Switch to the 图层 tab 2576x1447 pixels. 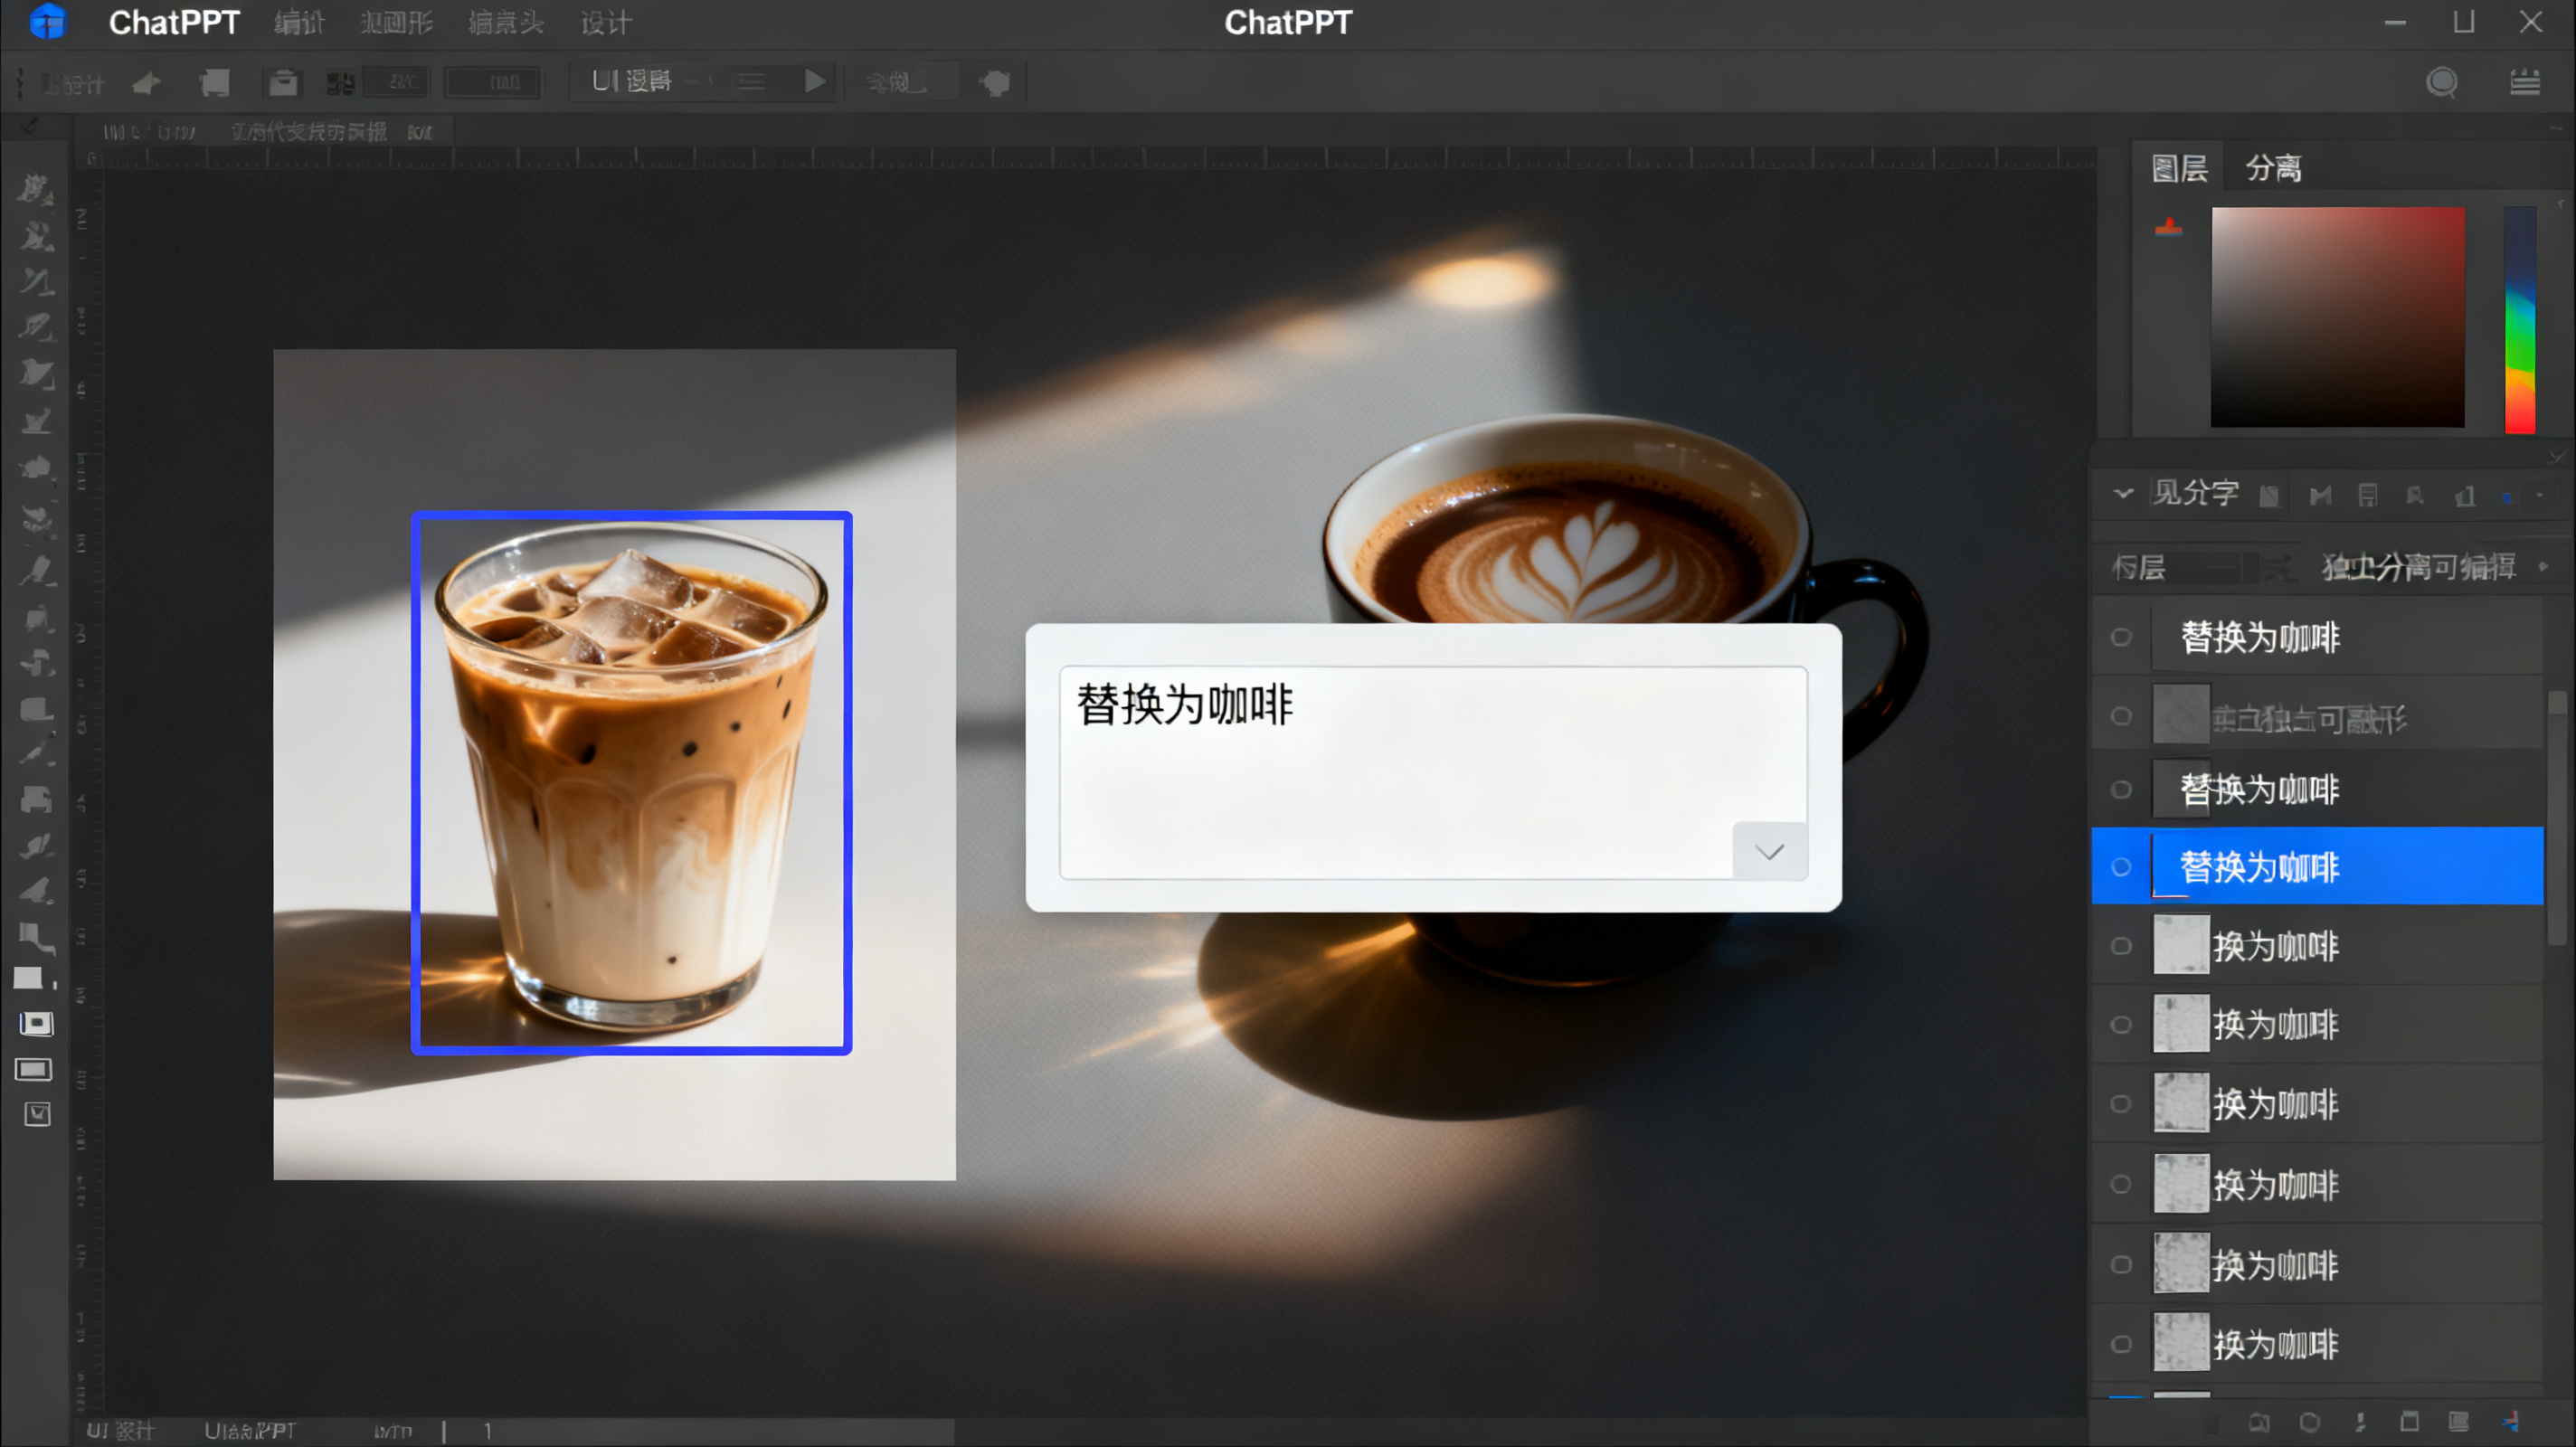point(2179,168)
